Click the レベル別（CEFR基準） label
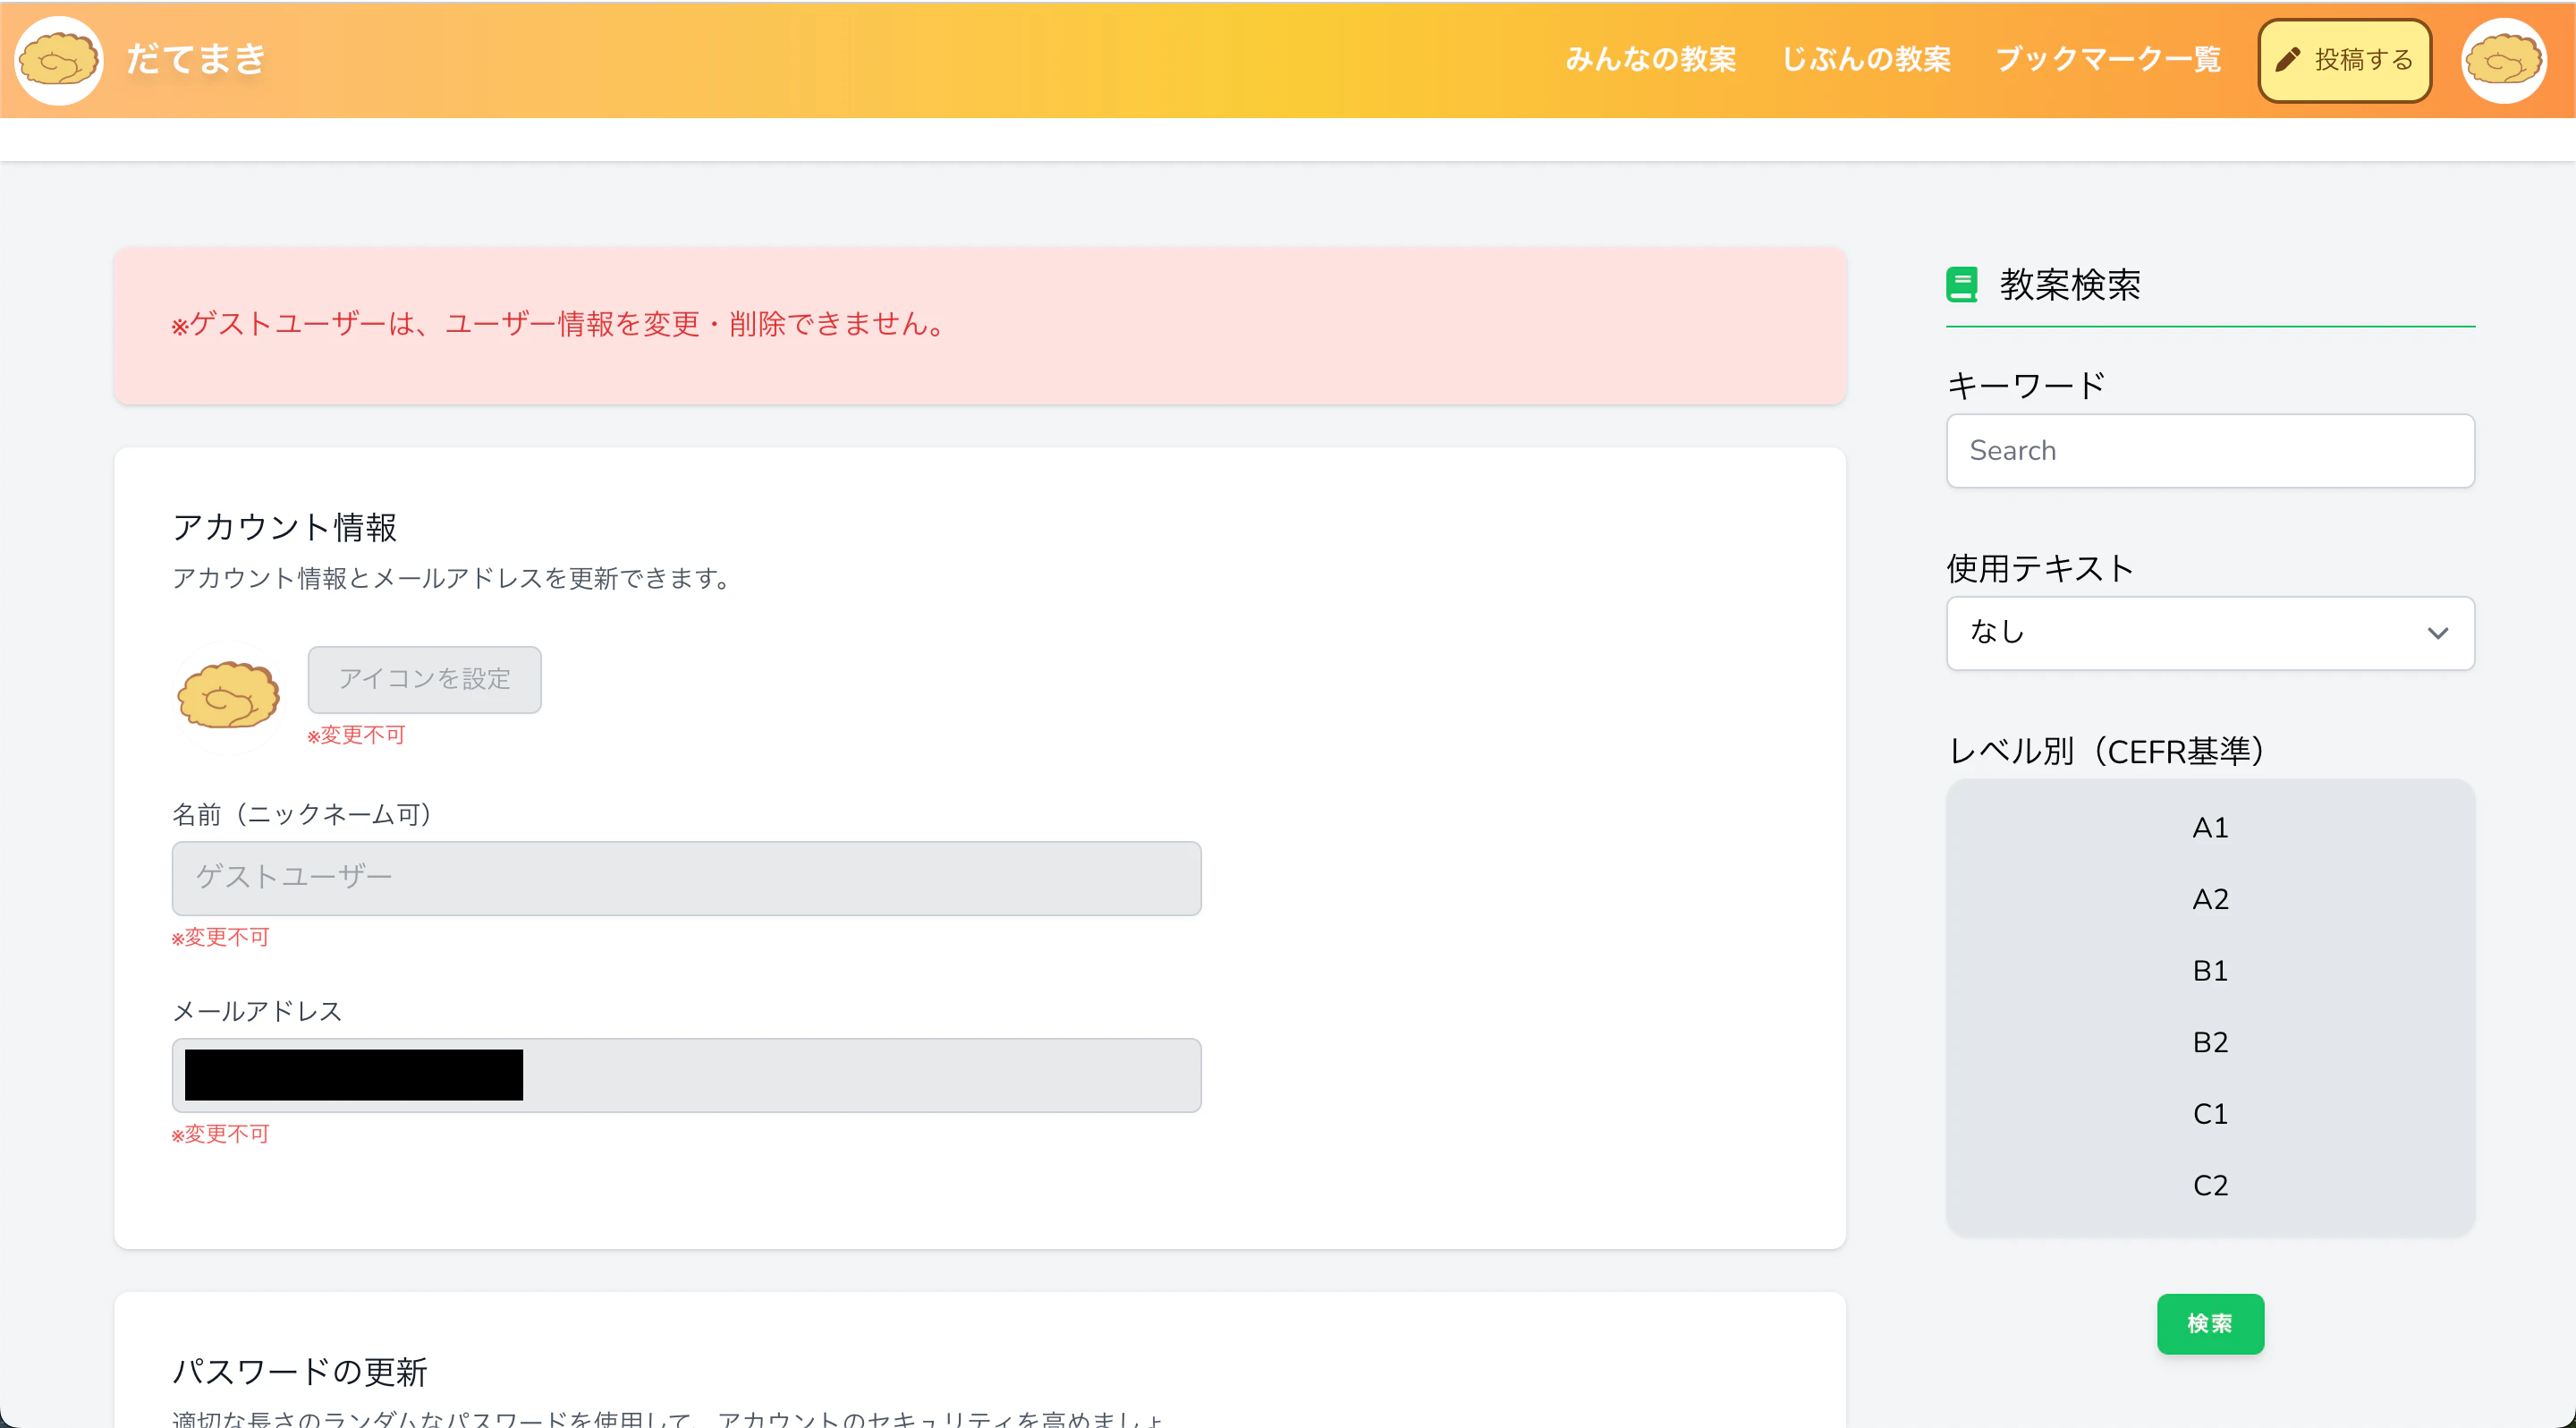 click(2106, 751)
